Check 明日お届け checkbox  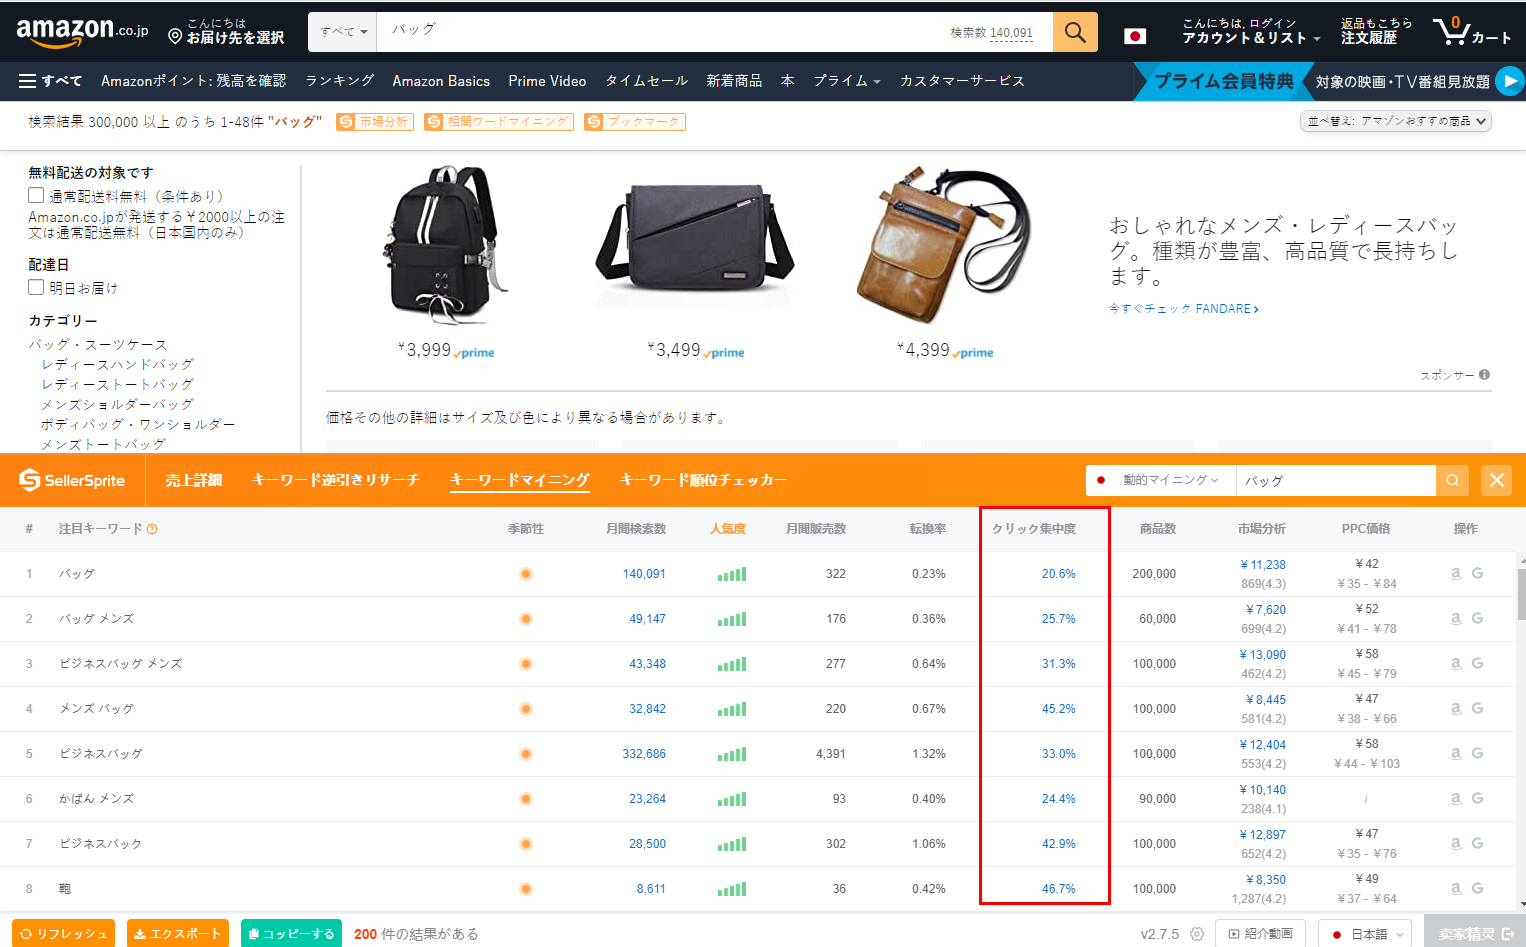tap(36, 287)
